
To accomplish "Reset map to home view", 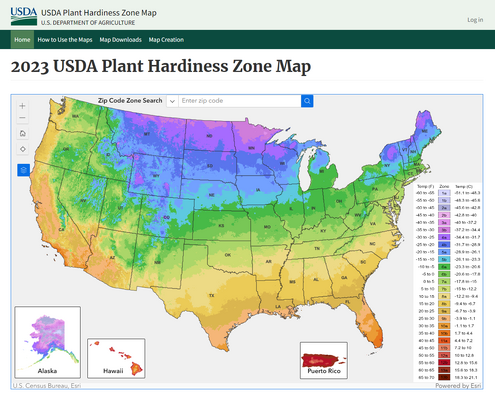I will [x=22, y=133].
